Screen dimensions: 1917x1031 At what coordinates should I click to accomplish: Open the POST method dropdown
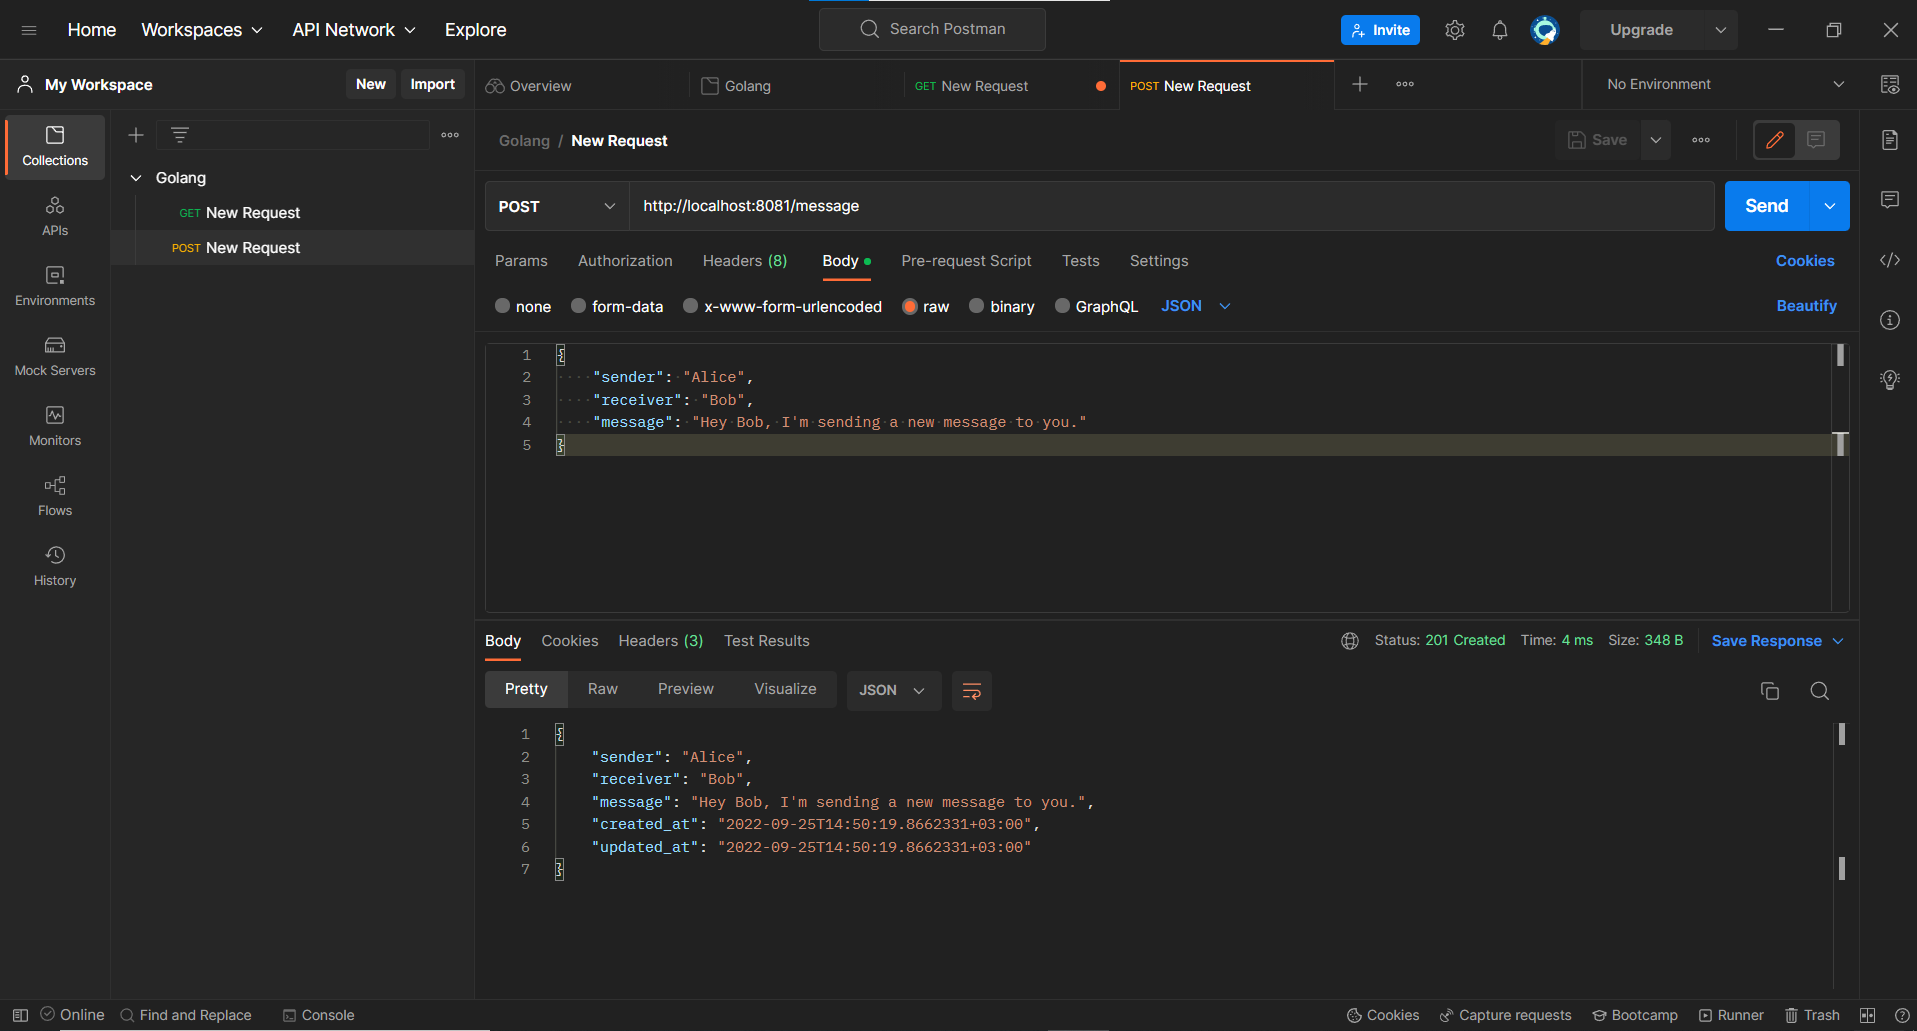point(556,206)
